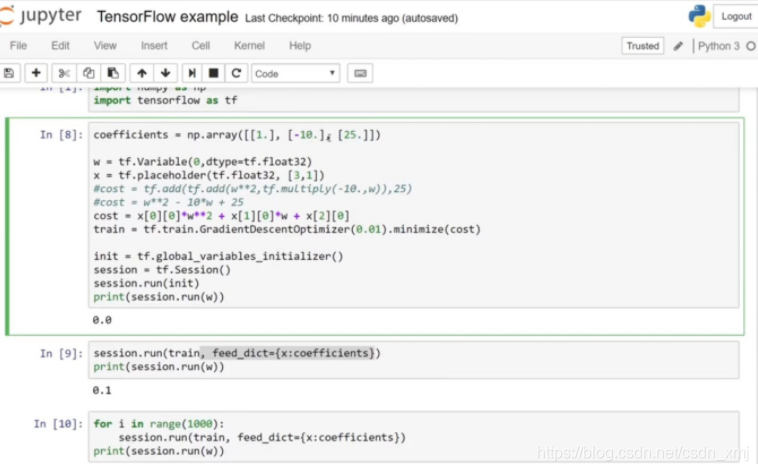Click inside the In [9] code cell
The width and height of the screenshot is (758, 471).
point(413,360)
